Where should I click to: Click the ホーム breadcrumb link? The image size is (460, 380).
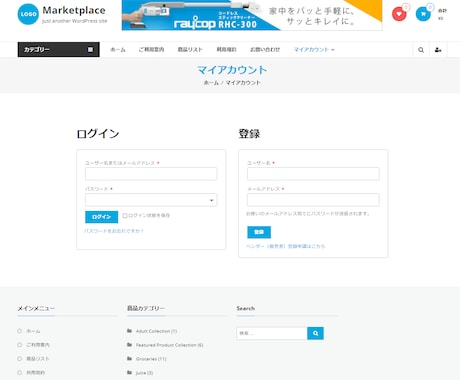(211, 83)
